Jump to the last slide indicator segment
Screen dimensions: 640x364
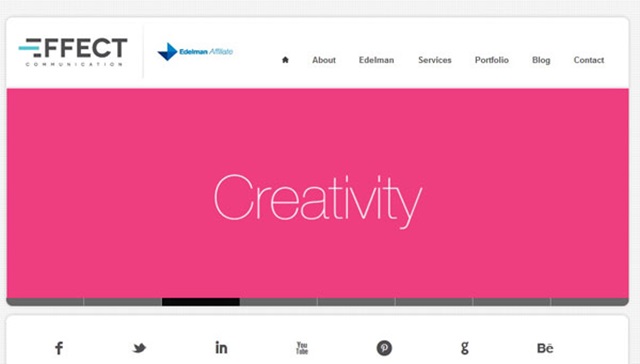[x=590, y=302]
